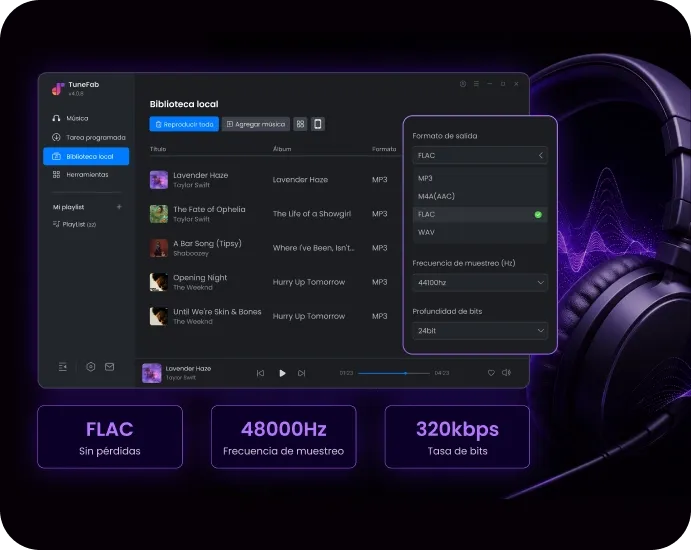This screenshot has height=550, width=691.
Task: Click The Fate of Ophelia cover thumbnail
Action: pyautogui.click(x=159, y=214)
